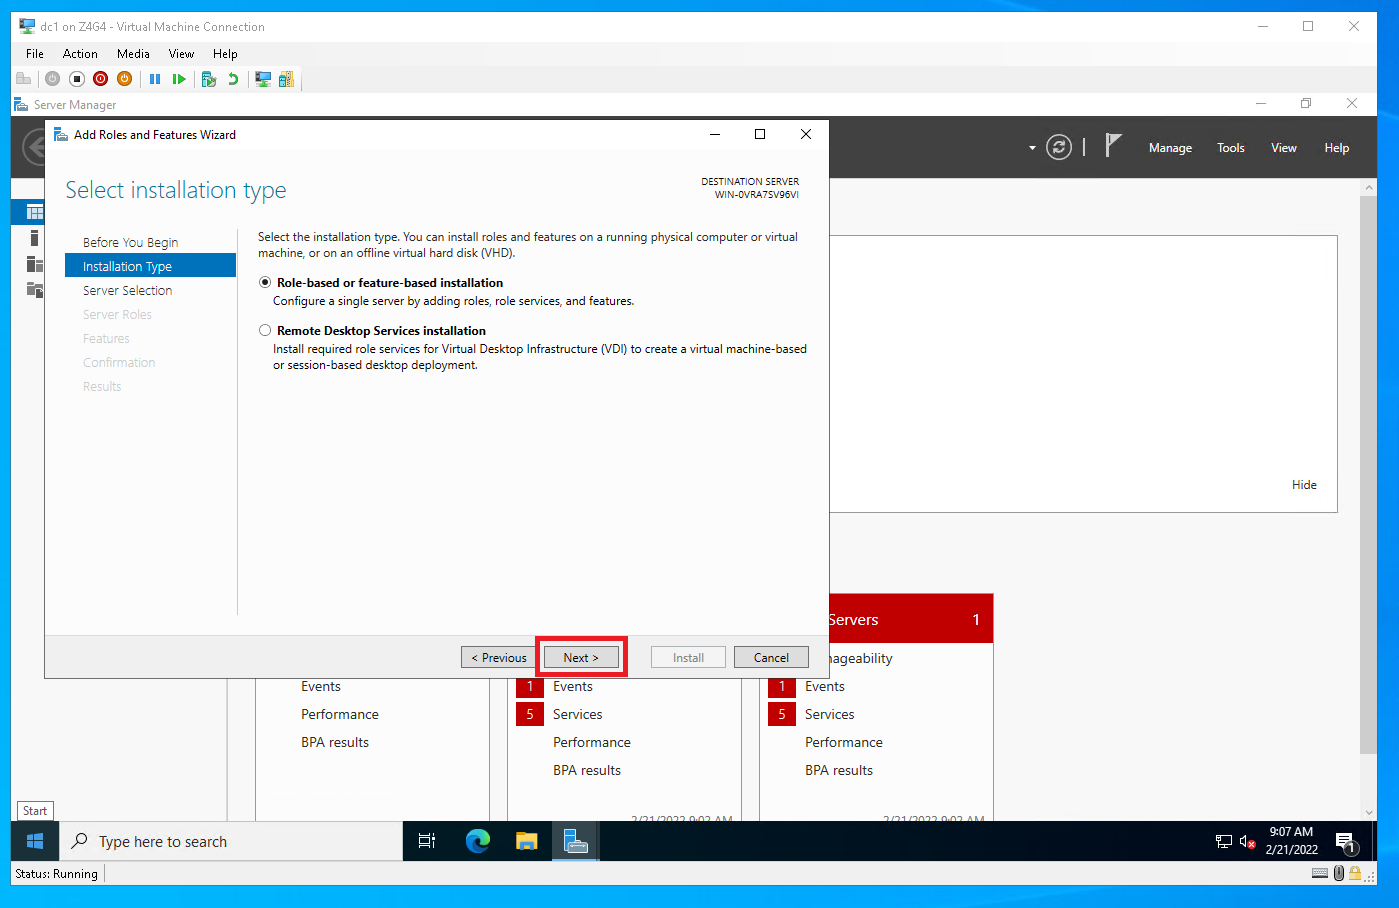Open the Action menu
This screenshot has width=1399, height=908.
[x=80, y=54]
